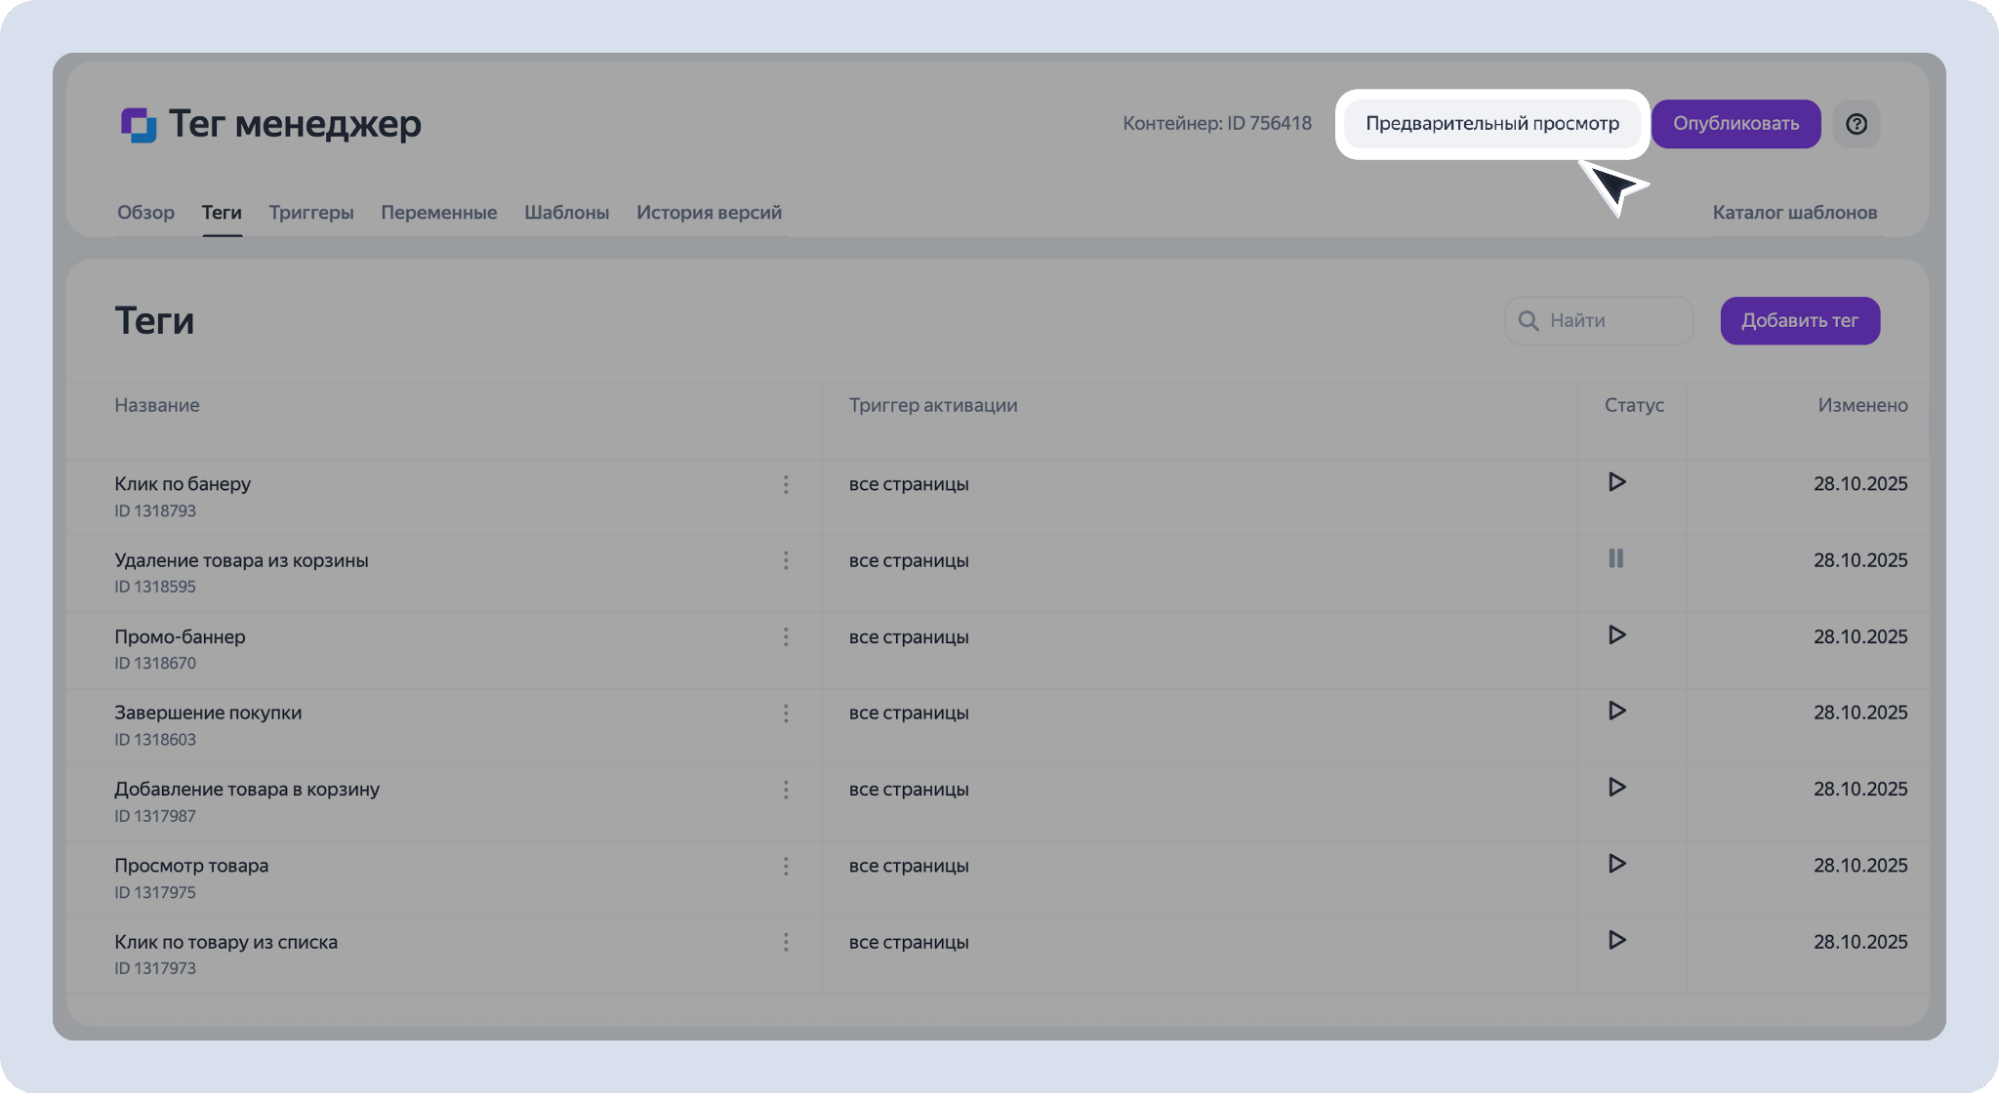Open three-dot menu for Клик по банеру

click(x=786, y=485)
